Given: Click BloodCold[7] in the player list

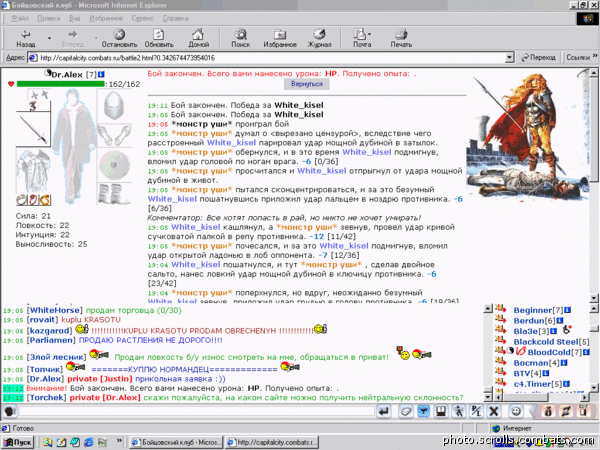Looking at the screenshot, I should (554, 352).
